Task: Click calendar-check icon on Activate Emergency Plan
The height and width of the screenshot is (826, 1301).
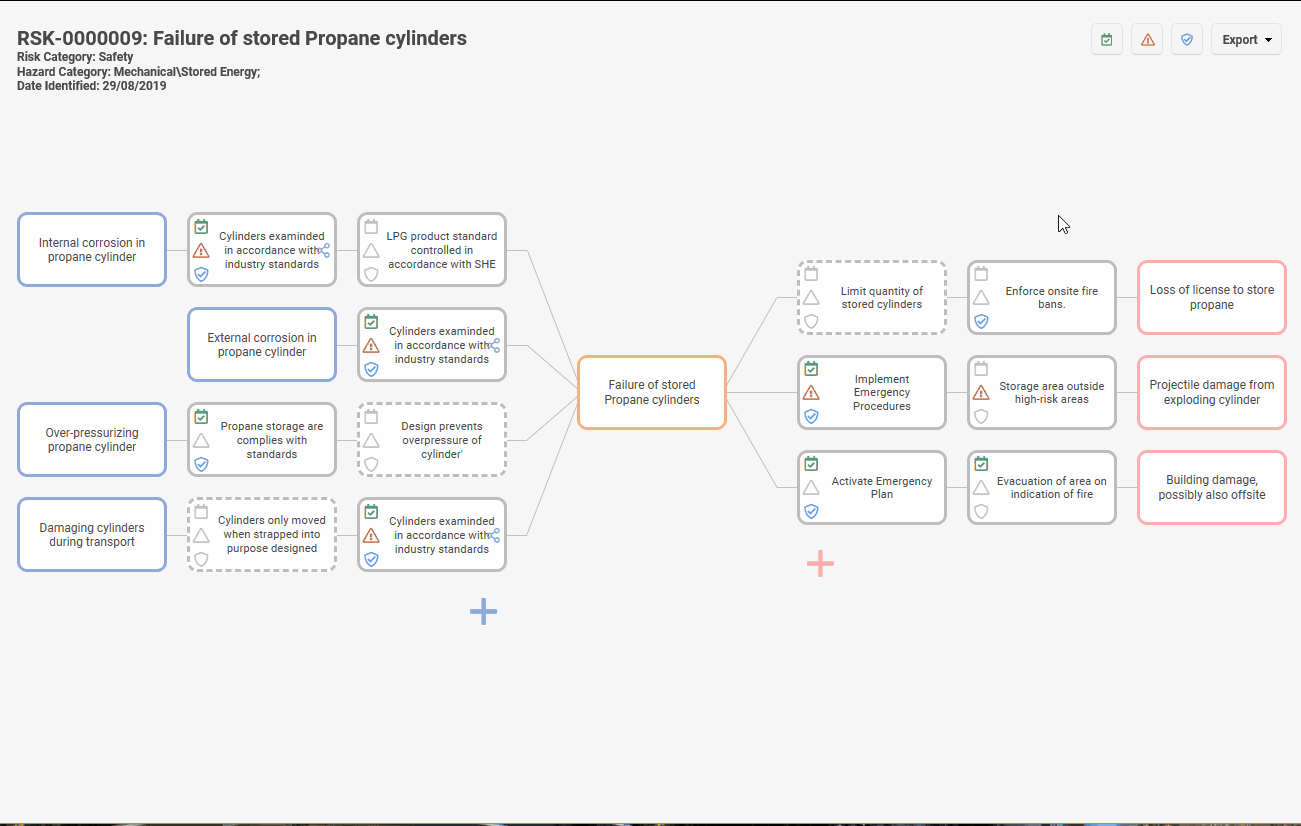Action: [811, 464]
